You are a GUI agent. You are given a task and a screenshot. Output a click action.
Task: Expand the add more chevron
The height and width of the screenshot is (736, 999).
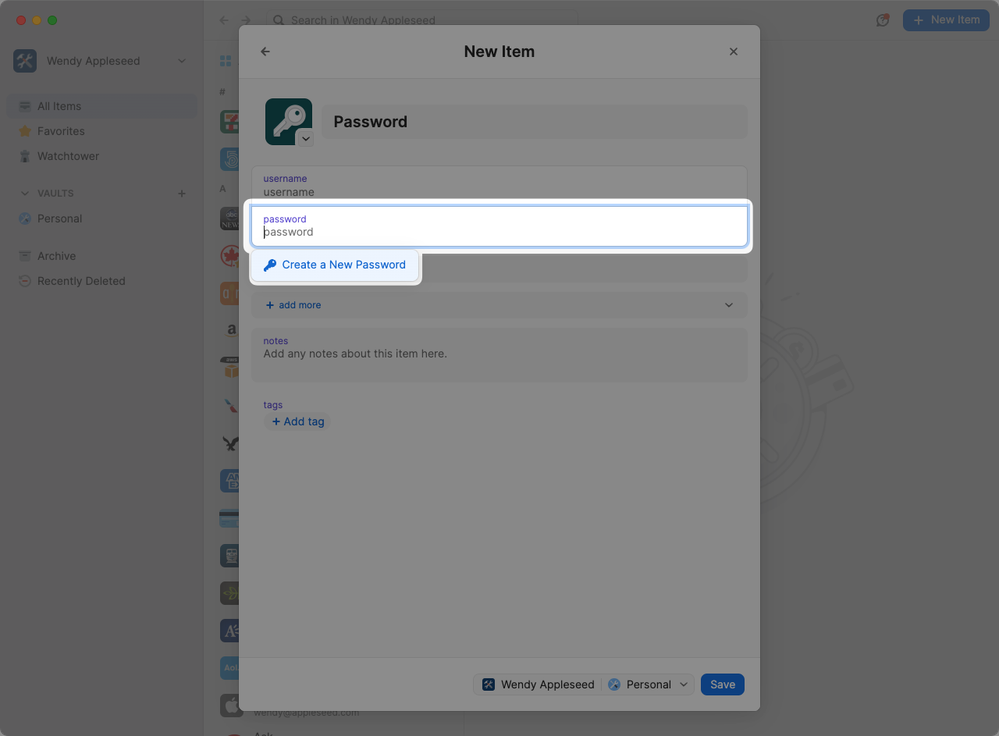(x=728, y=305)
